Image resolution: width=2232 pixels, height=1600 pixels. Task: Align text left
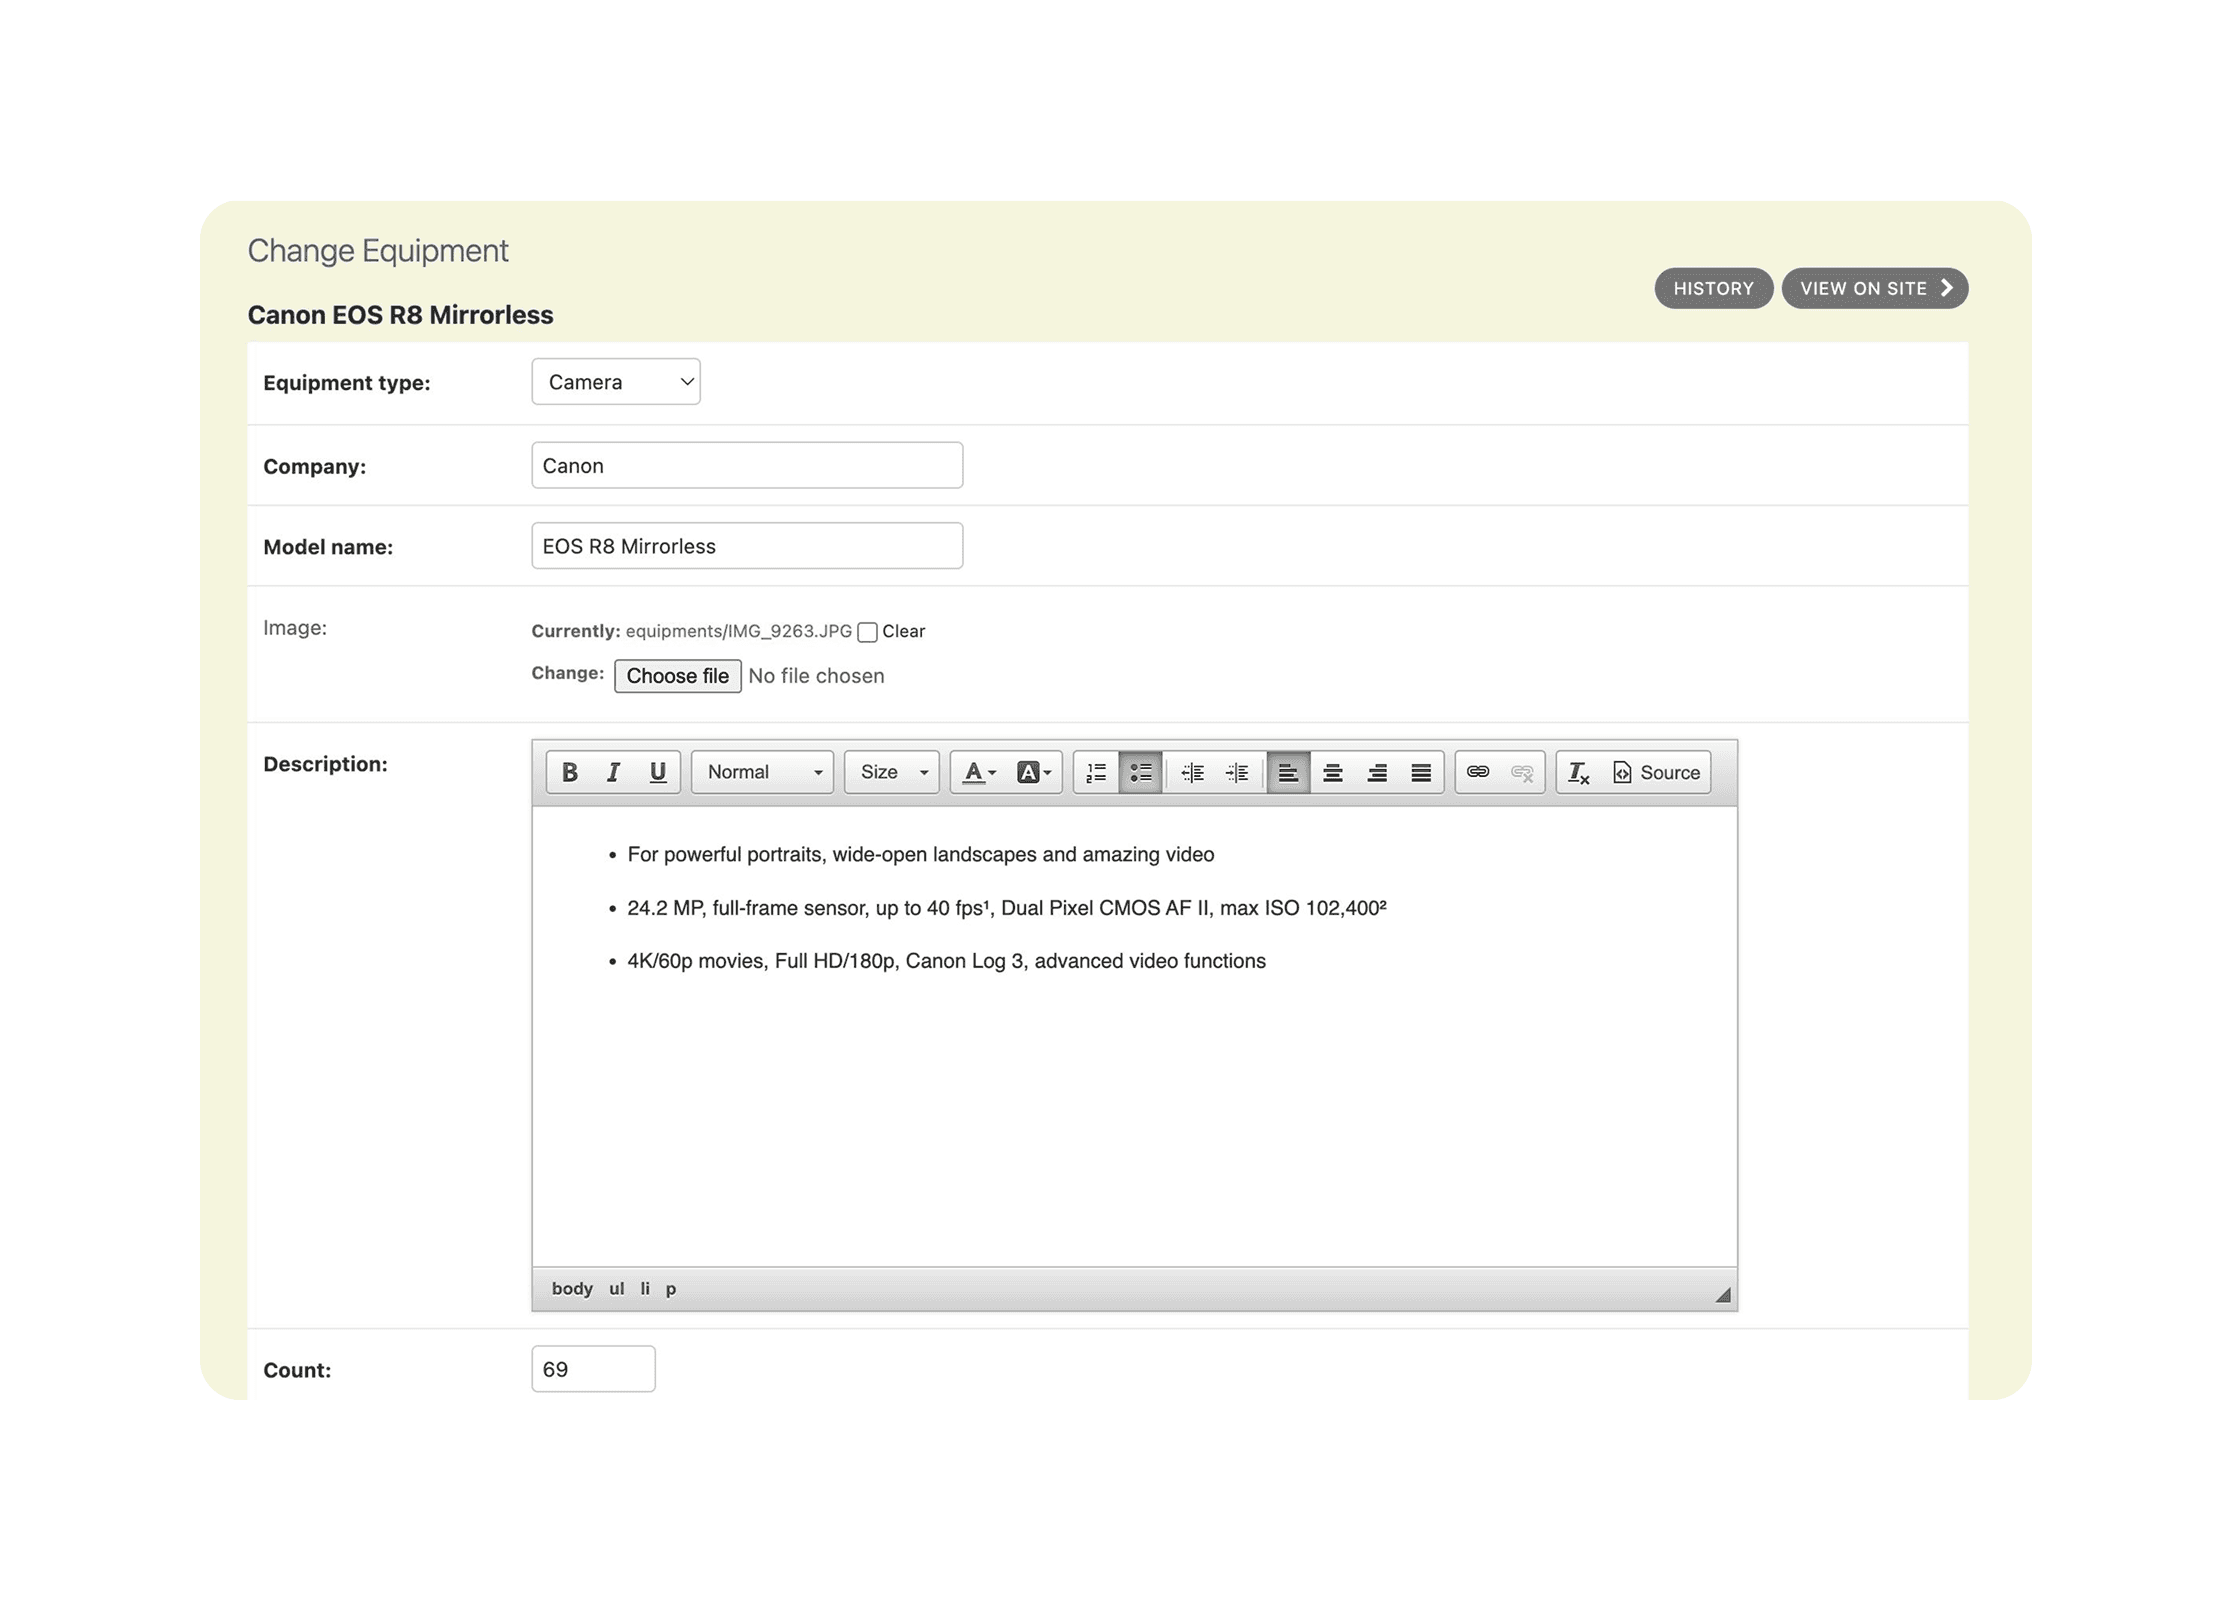pos(1288,772)
